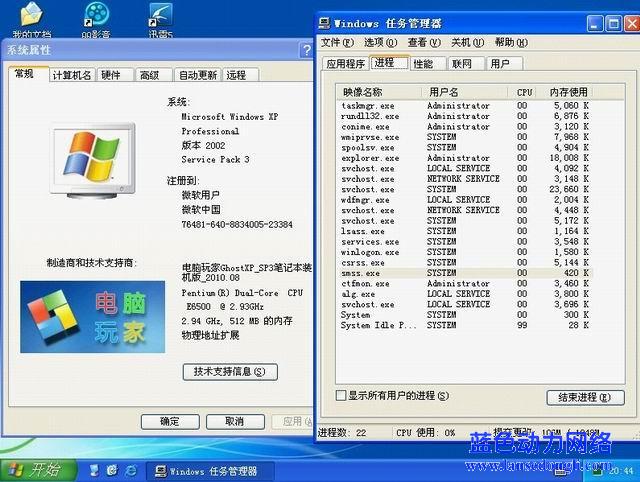The width and height of the screenshot is (640, 482).
Task: Select the conime.exe process row
Action: coord(465,127)
